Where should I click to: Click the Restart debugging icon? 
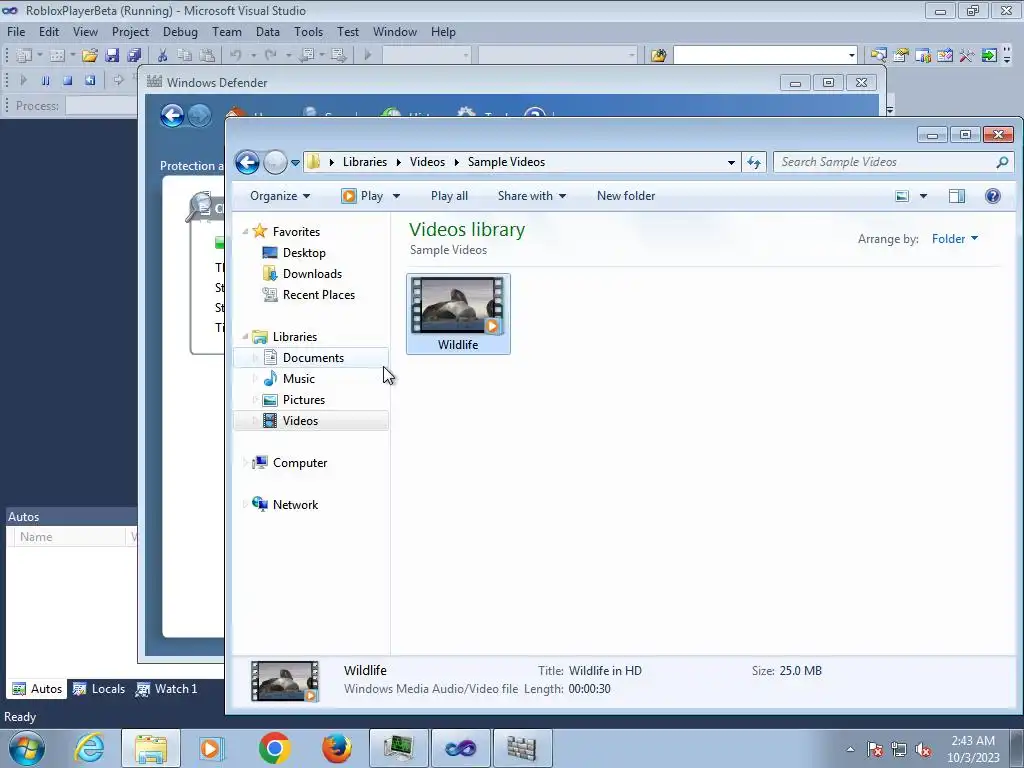tap(90, 80)
